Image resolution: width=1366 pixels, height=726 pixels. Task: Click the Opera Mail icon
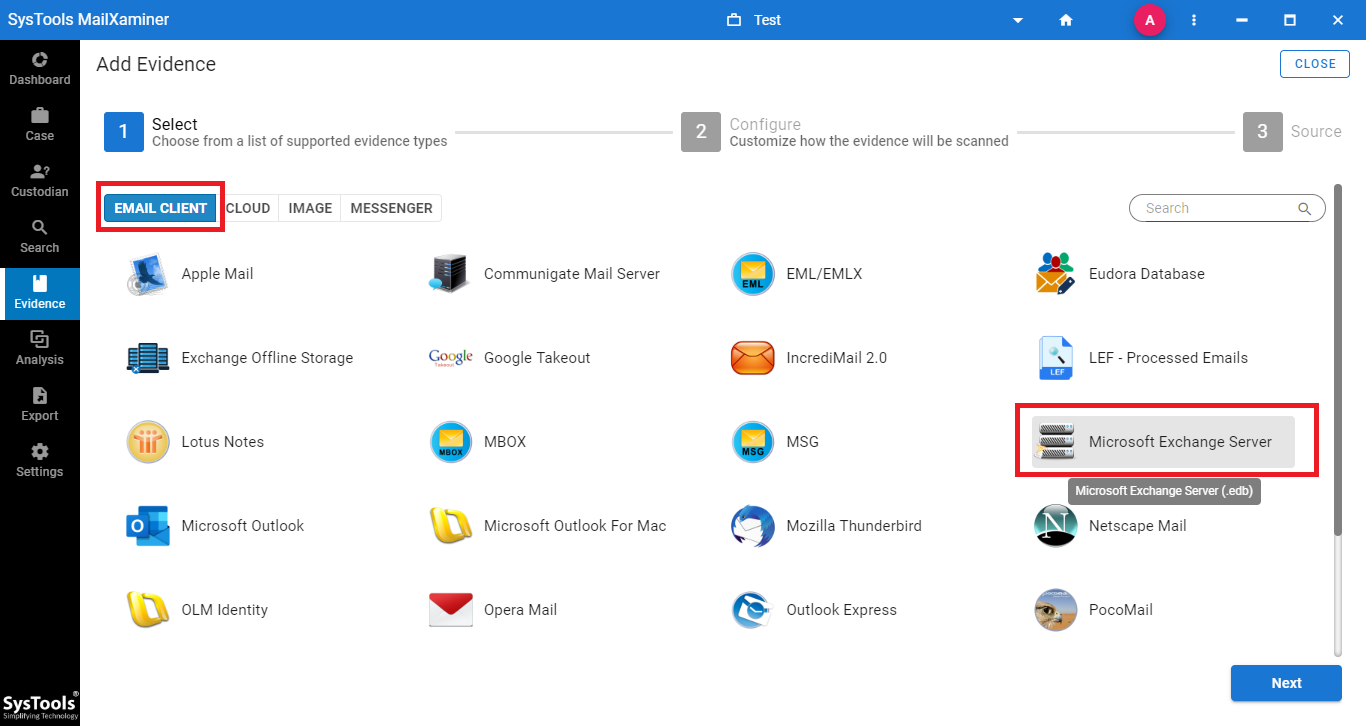point(451,610)
